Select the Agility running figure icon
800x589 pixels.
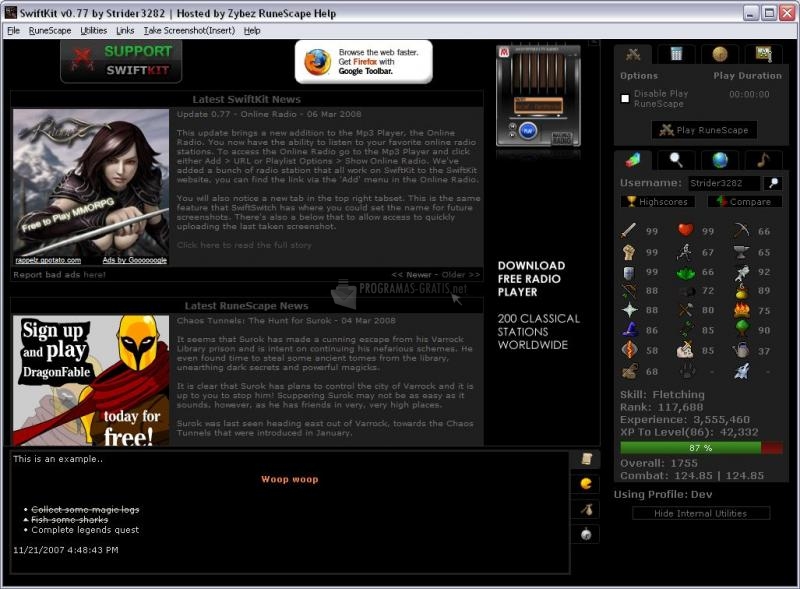[x=685, y=252]
